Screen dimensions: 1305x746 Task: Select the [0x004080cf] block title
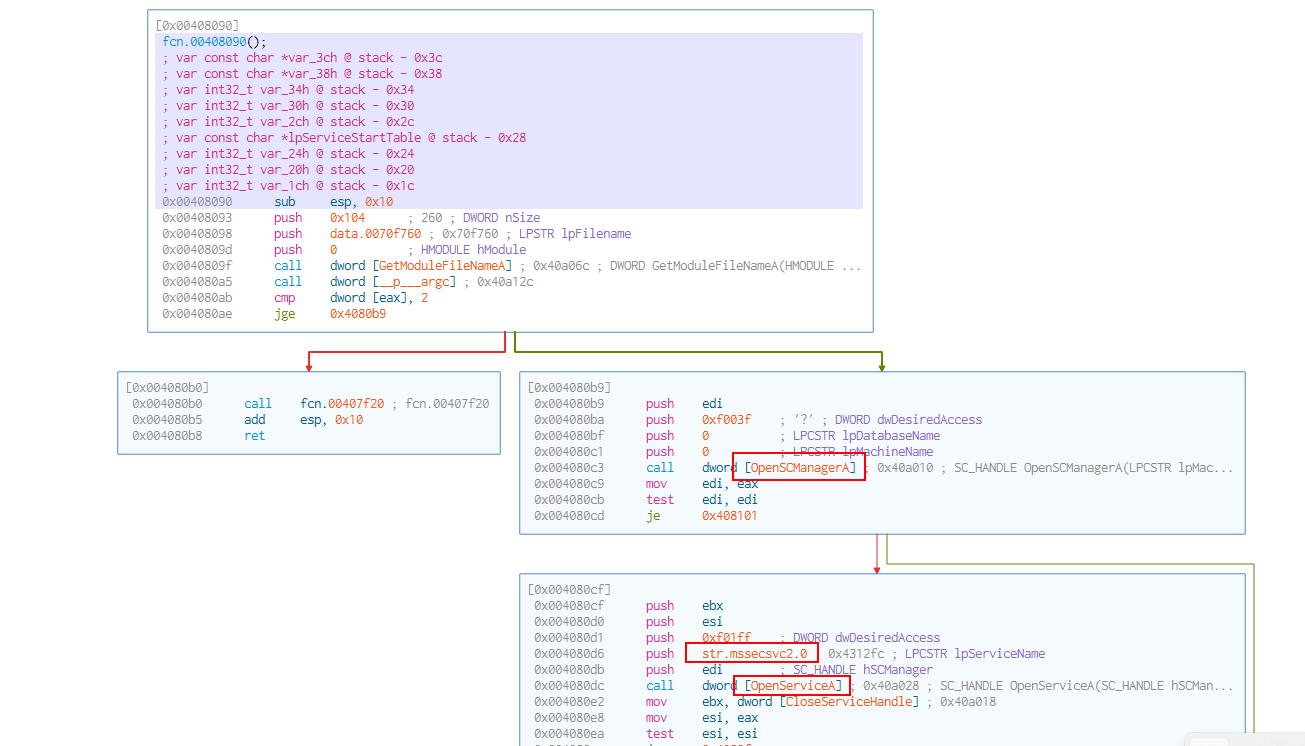pyautogui.click(x=569, y=589)
